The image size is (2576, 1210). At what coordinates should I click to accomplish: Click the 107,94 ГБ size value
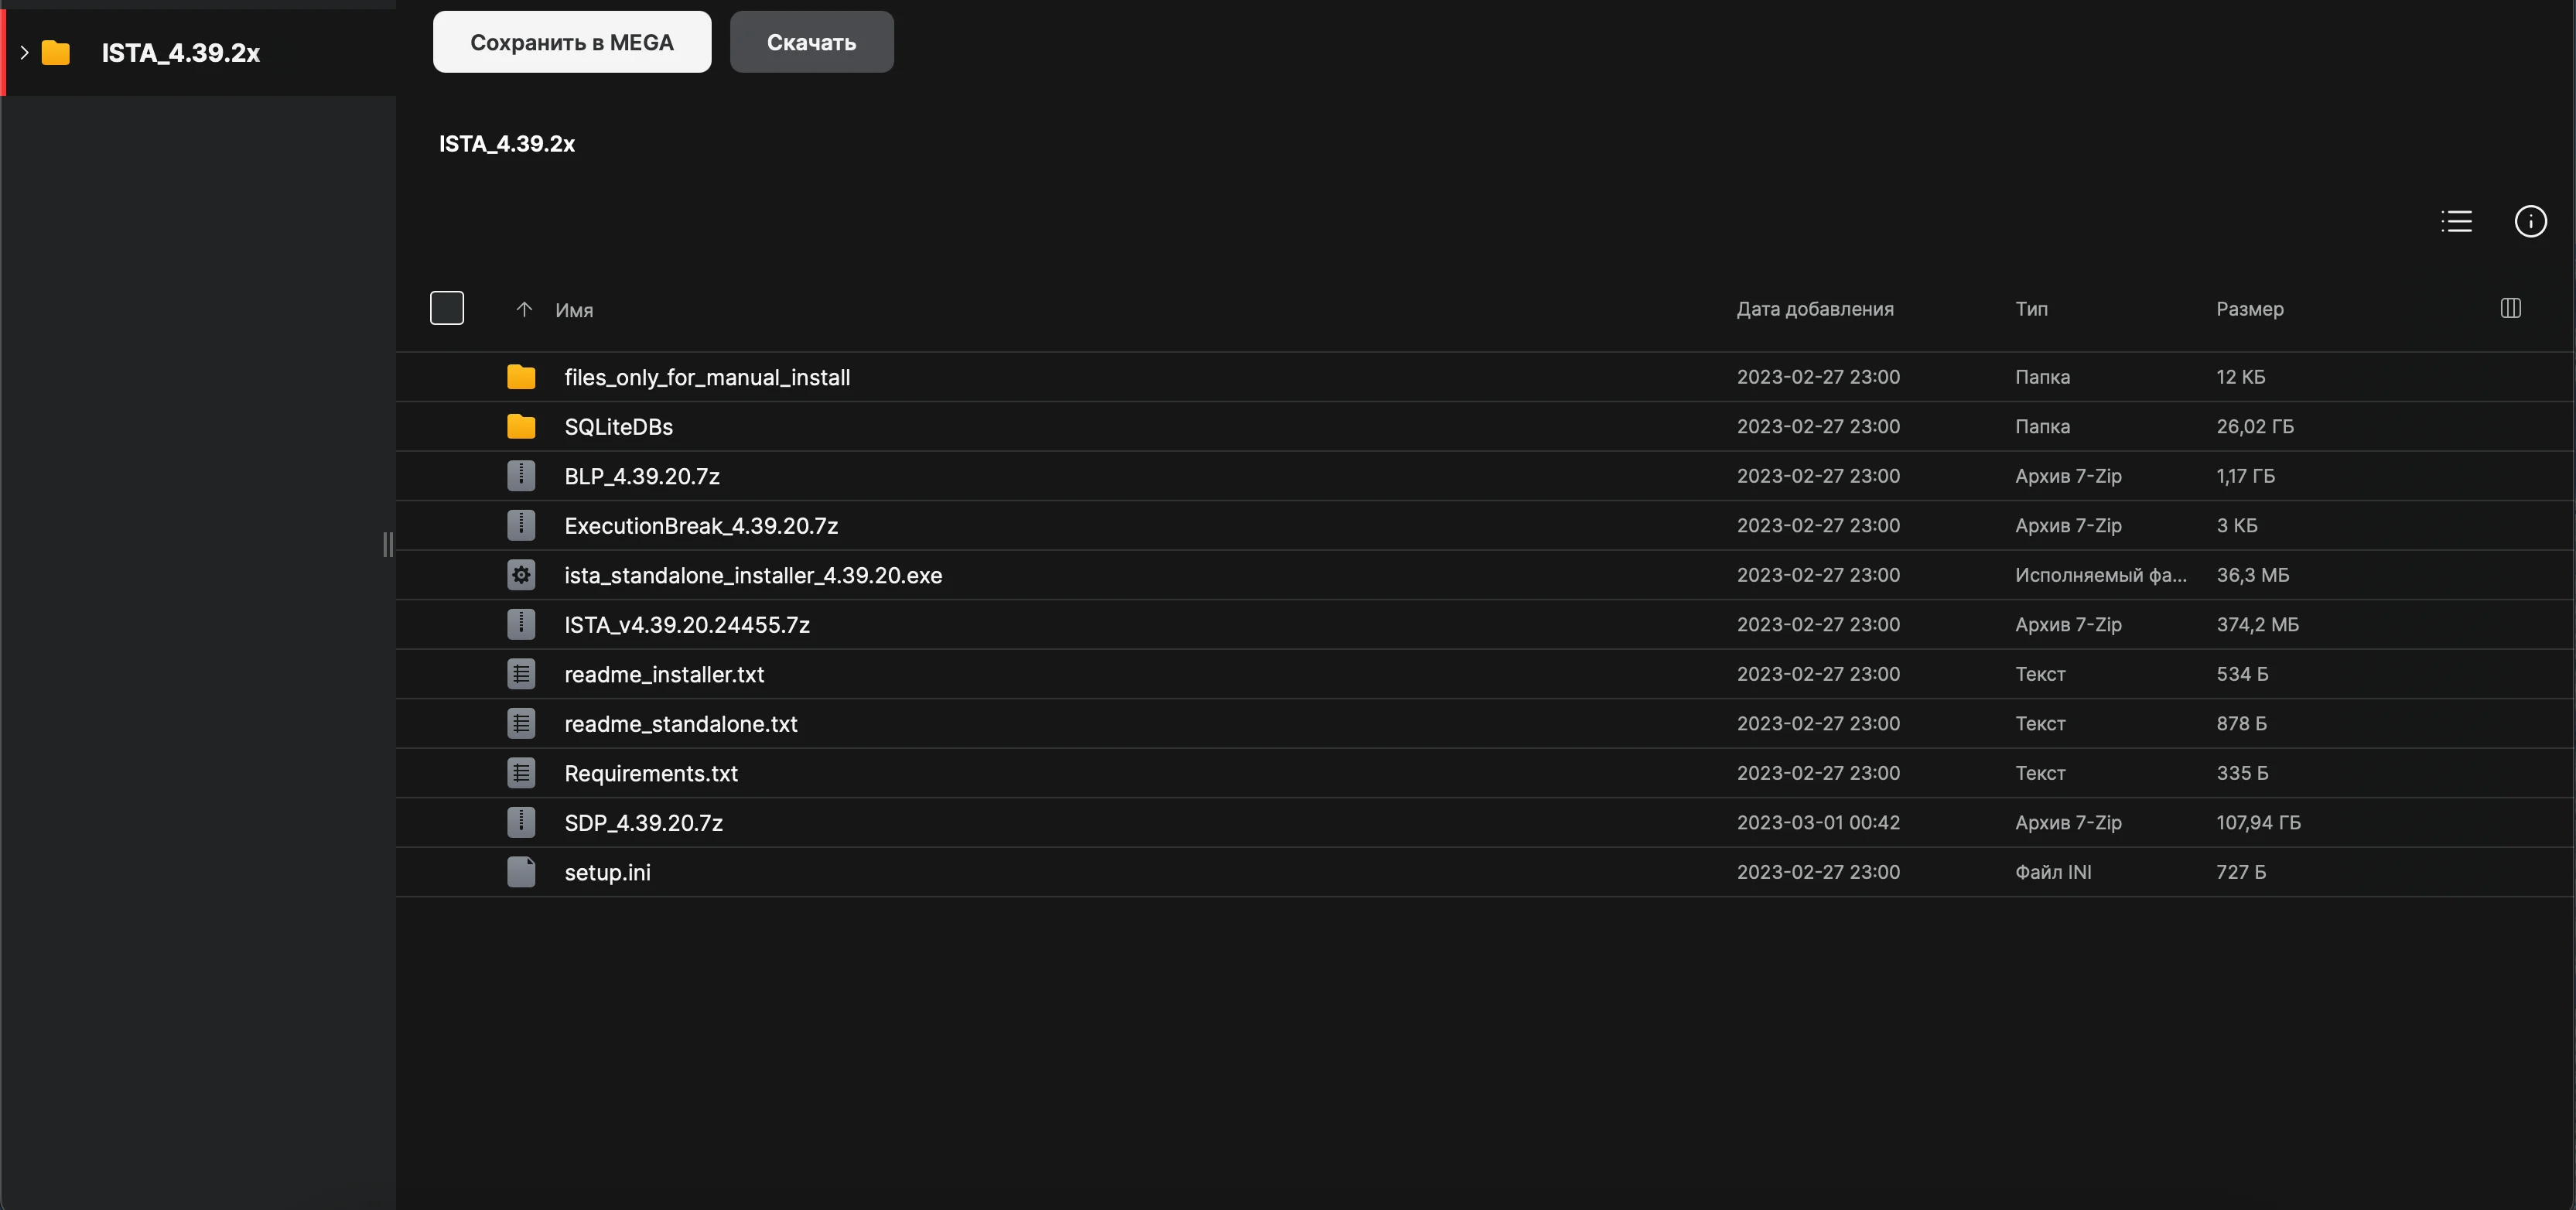click(x=2258, y=822)
